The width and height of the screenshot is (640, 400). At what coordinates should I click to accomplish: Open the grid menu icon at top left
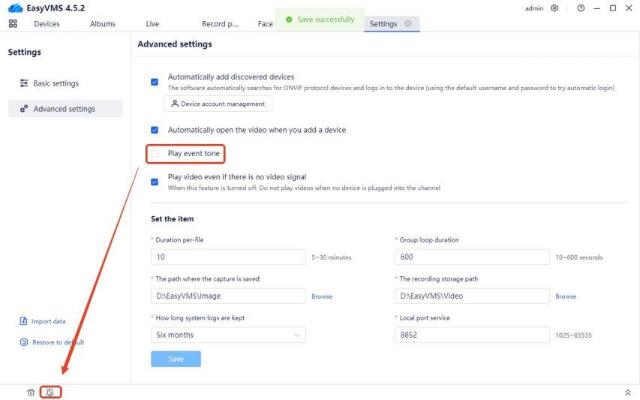[13, 23]
